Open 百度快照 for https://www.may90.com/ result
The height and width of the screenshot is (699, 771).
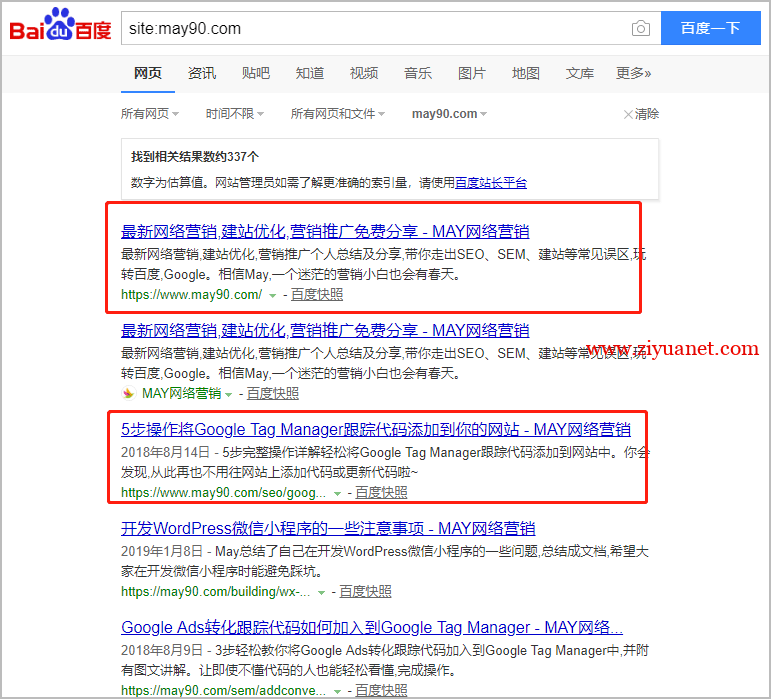pos(317,294)
